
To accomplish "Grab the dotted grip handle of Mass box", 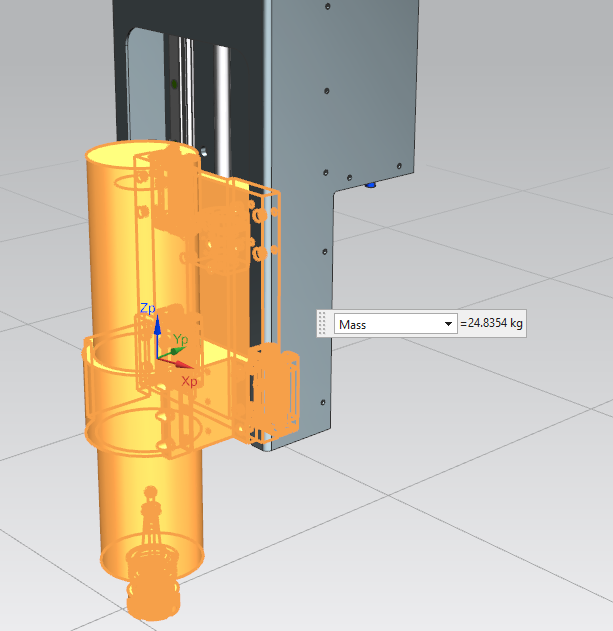I will click(x=323, y=324).
